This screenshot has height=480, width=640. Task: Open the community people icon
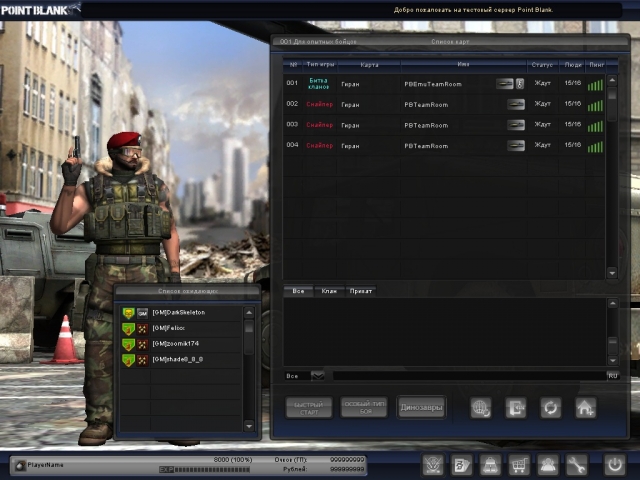tap(547, 464)
